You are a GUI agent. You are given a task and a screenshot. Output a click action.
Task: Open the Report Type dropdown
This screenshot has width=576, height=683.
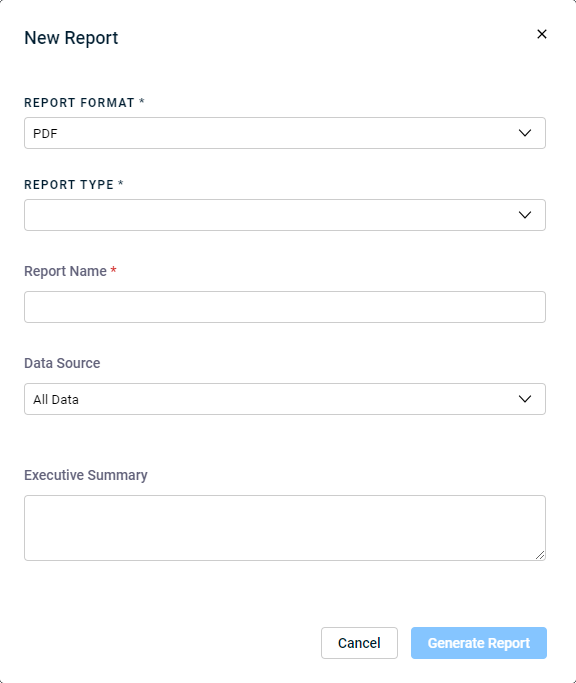tap(285, 215)
